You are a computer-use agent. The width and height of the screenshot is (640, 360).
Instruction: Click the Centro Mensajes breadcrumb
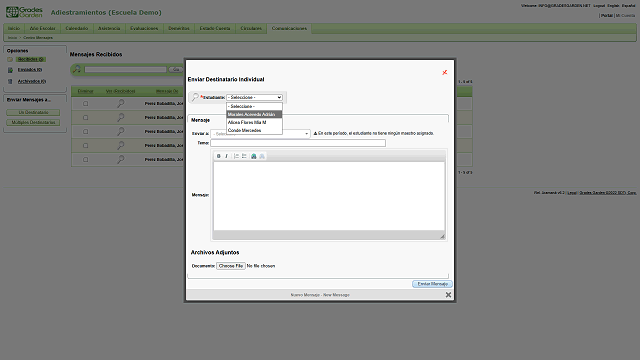coord(38,38)
